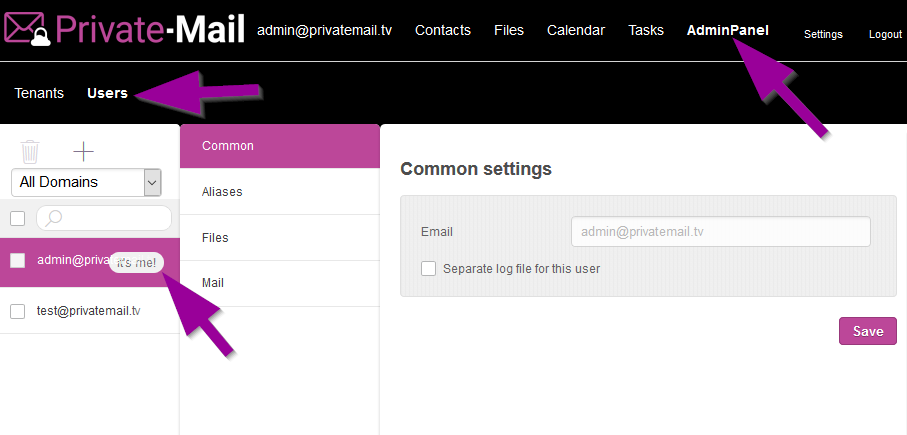
Task: Enable separate log file for this user
Action: pos(429,268)
